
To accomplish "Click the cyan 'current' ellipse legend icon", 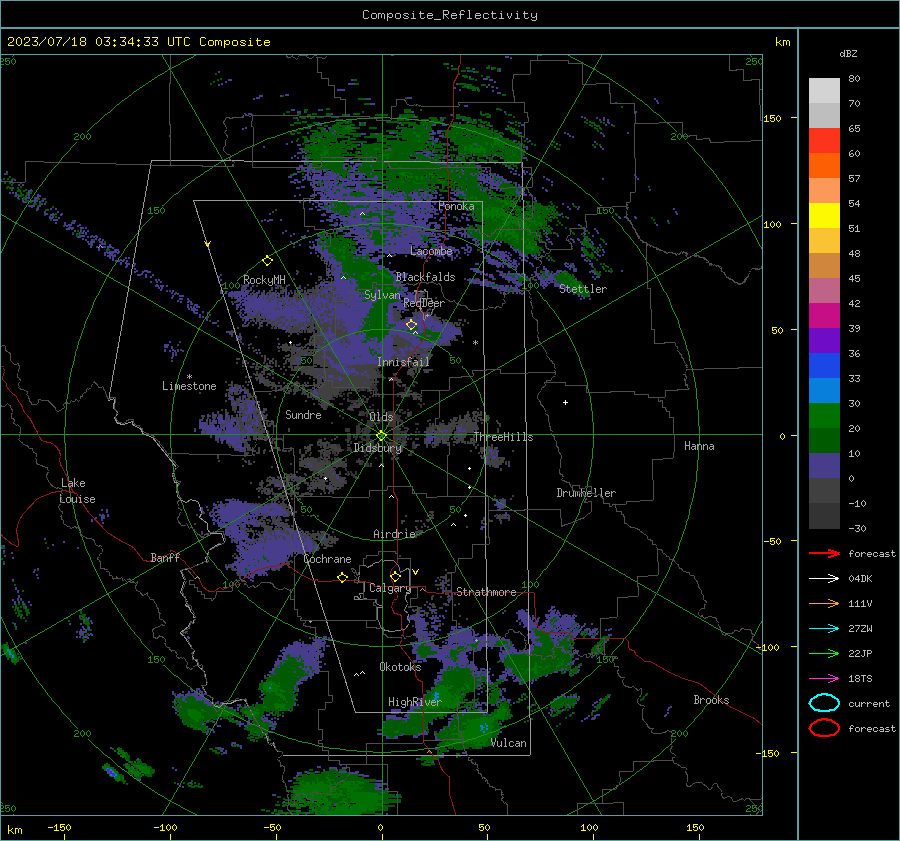I will [x=824, y=703].
